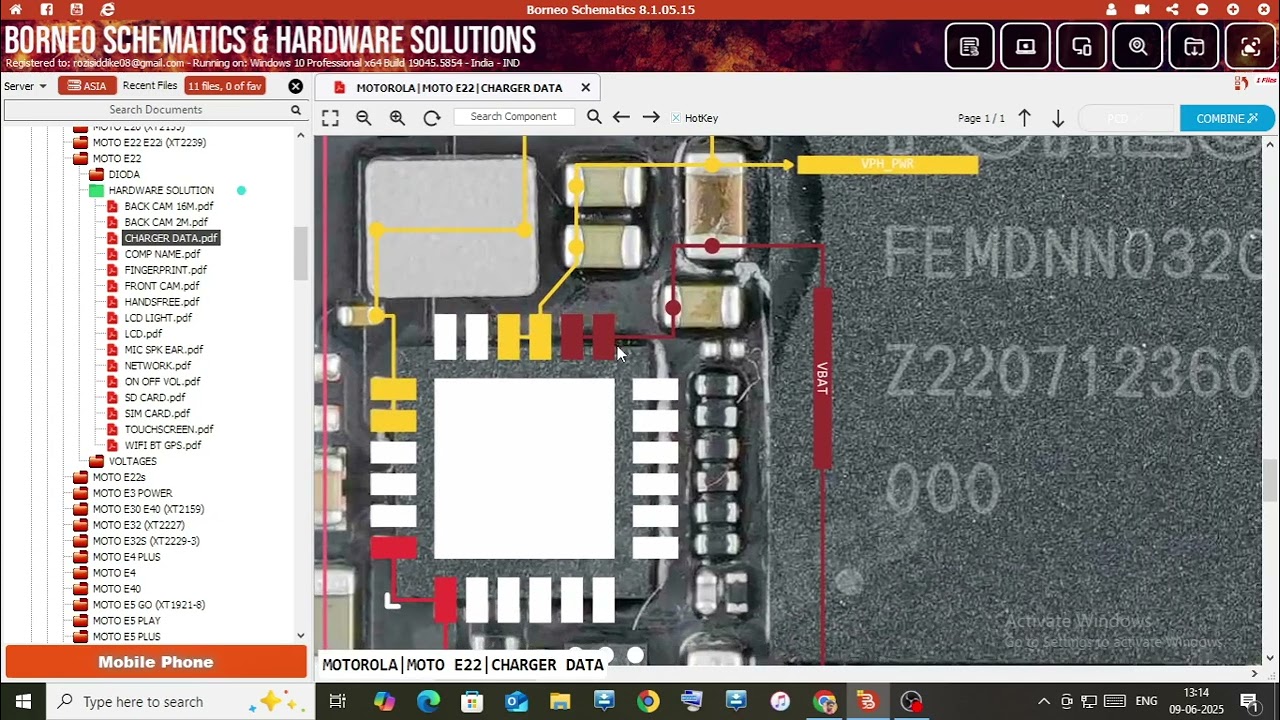Open MIC SPK EAR.pdf
The image size is (1280, 720).
click(x=164, y=350)
